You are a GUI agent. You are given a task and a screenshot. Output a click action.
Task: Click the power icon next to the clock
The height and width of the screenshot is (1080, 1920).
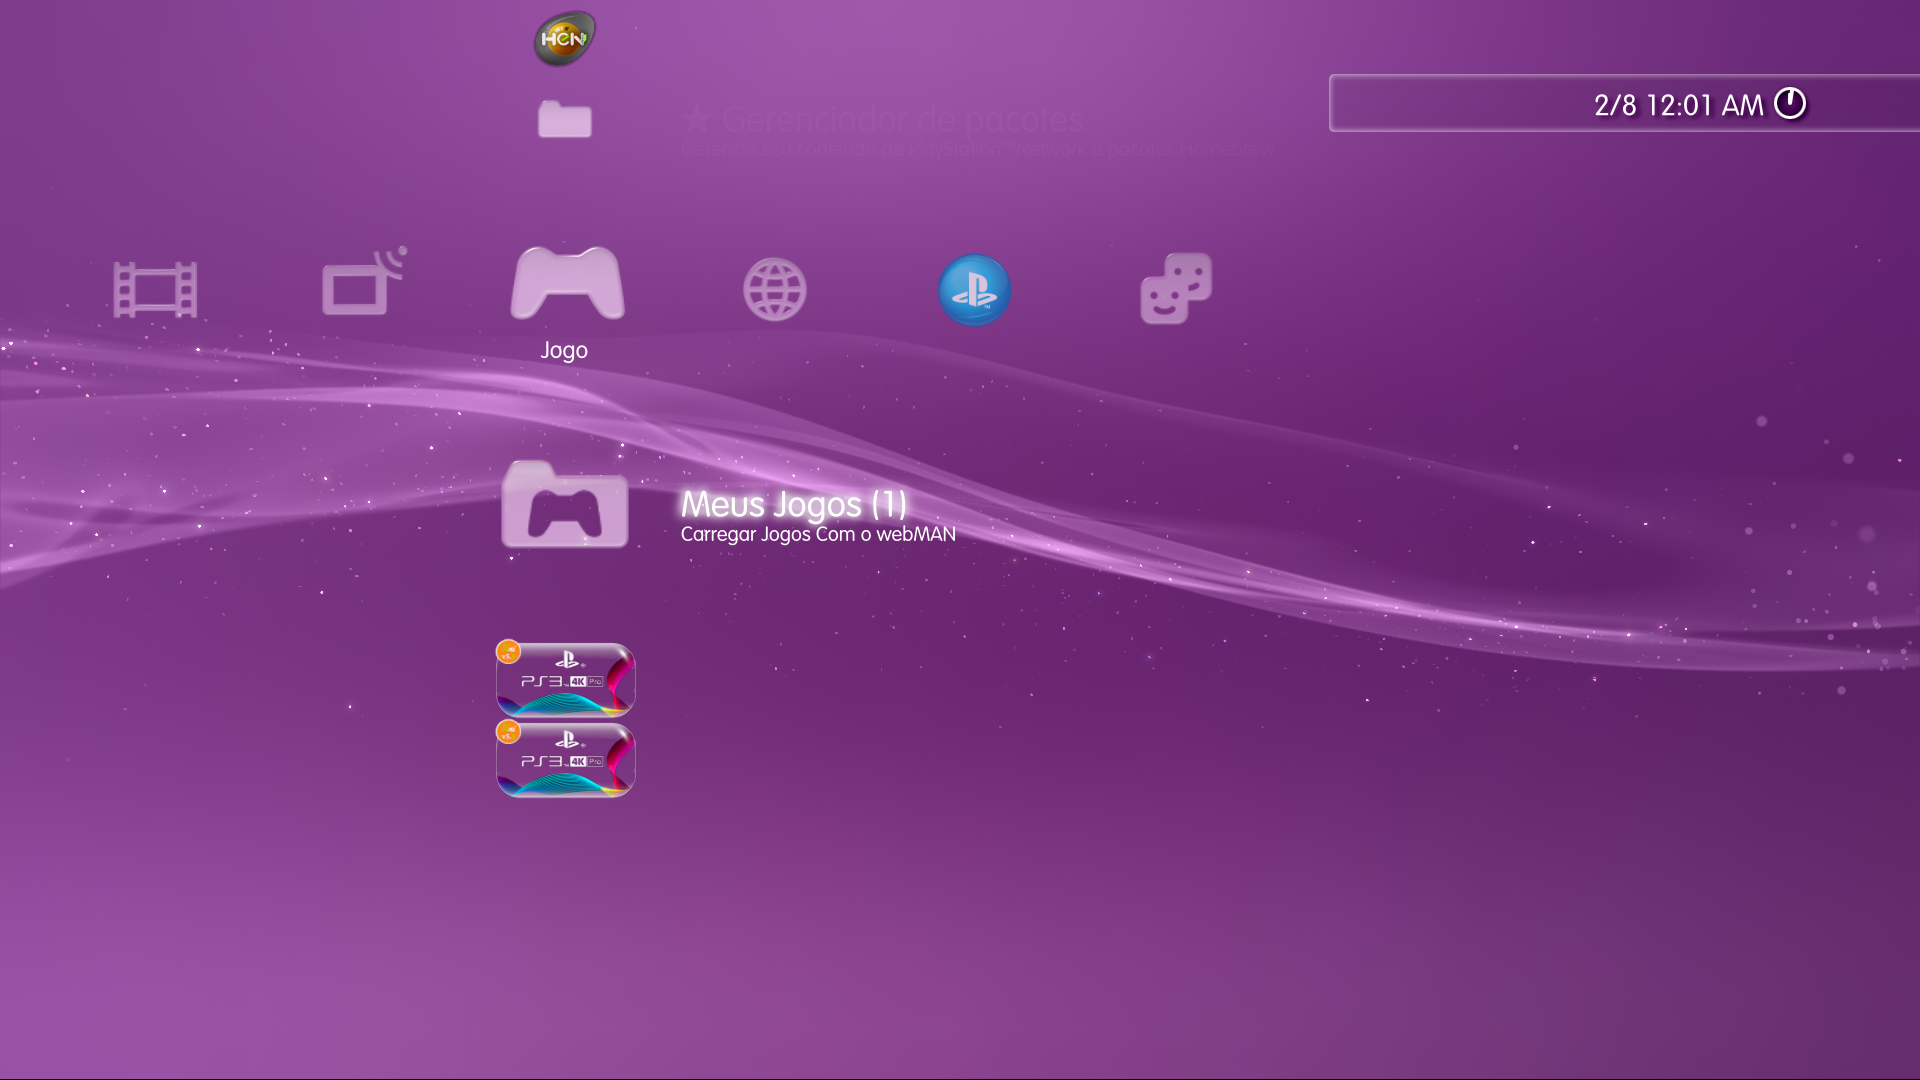click(1789, 102)
